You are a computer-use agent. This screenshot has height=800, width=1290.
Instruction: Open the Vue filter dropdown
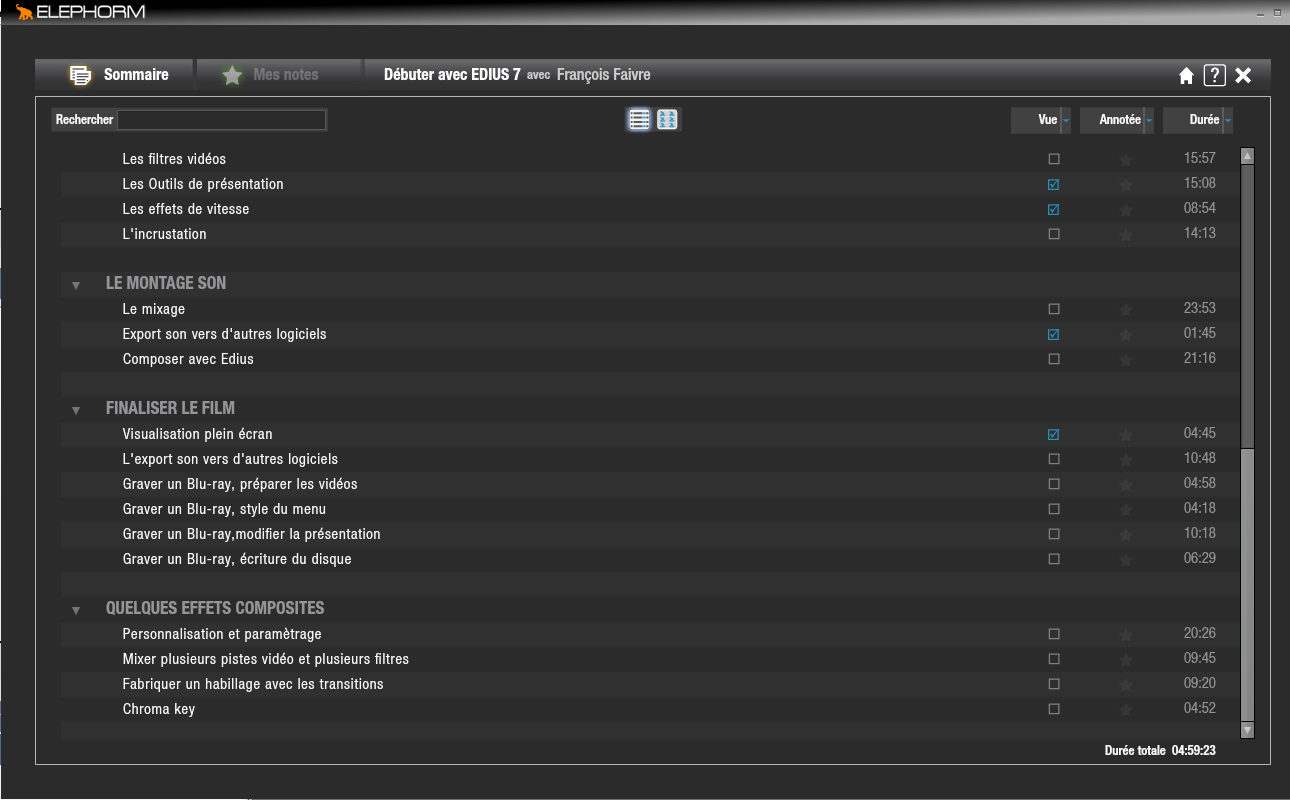(x=1066, y=120)
